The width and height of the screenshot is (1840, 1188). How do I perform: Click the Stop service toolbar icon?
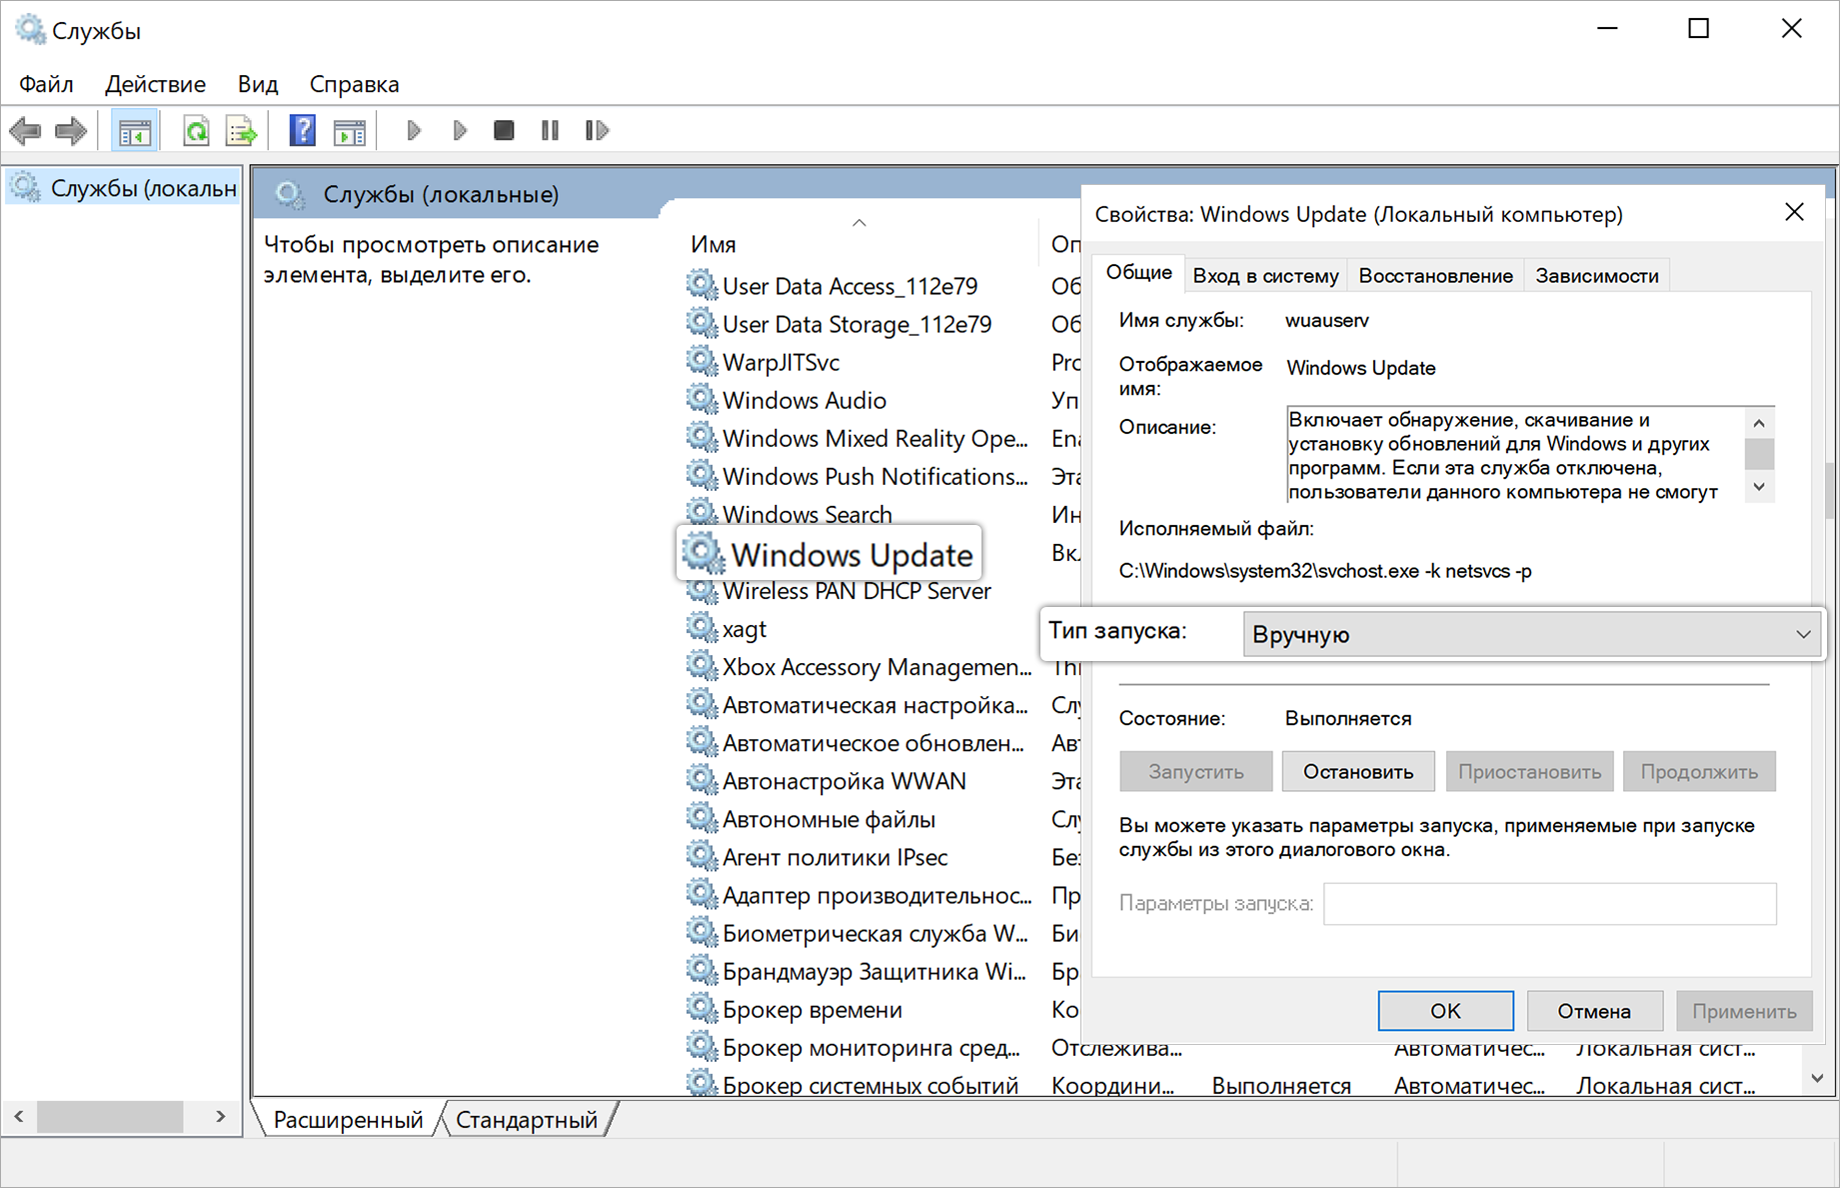[504, 130]
